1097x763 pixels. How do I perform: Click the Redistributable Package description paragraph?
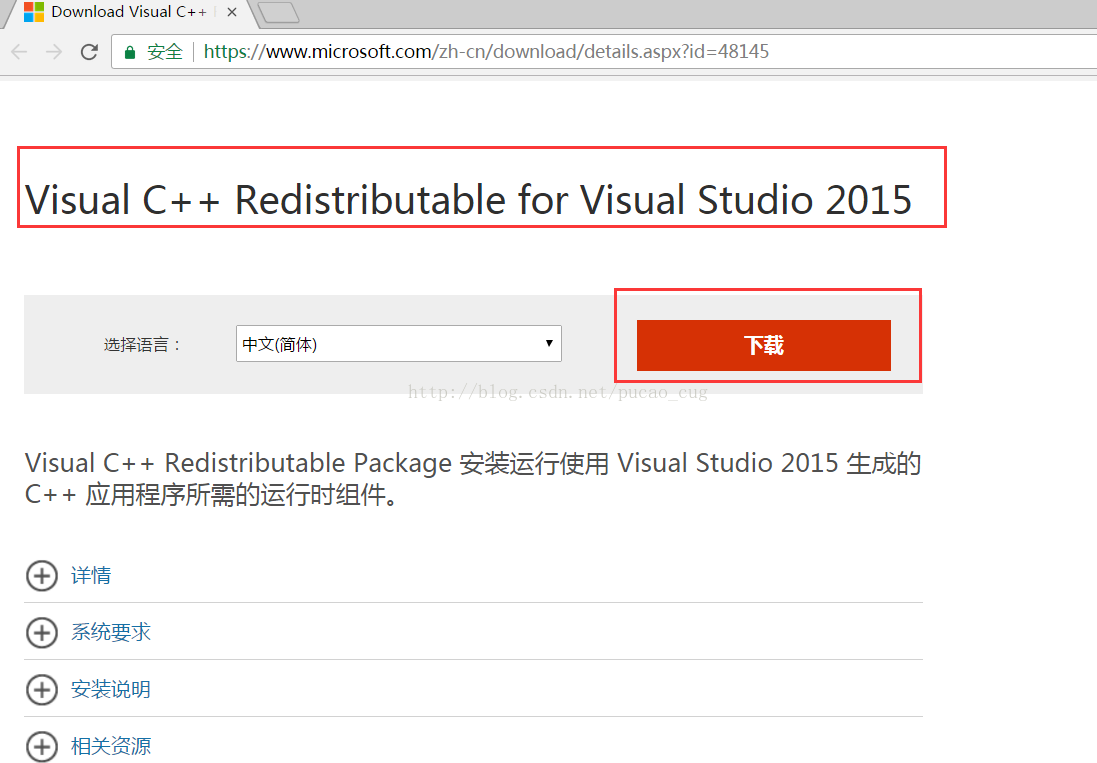point(473,478)
